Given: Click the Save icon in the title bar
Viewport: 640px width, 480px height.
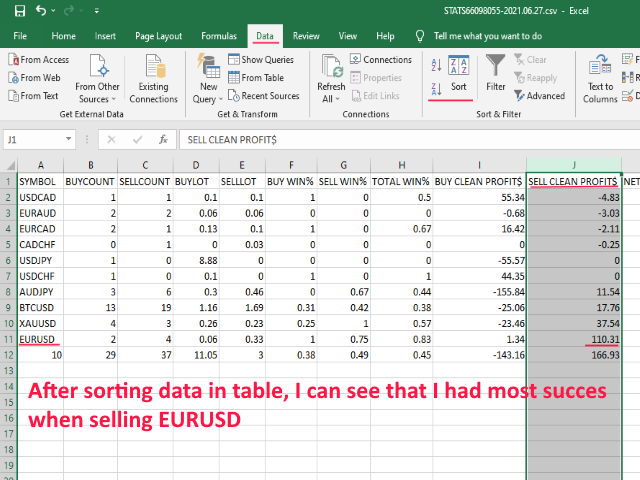Looking at the screenshot, I should 20,11.
